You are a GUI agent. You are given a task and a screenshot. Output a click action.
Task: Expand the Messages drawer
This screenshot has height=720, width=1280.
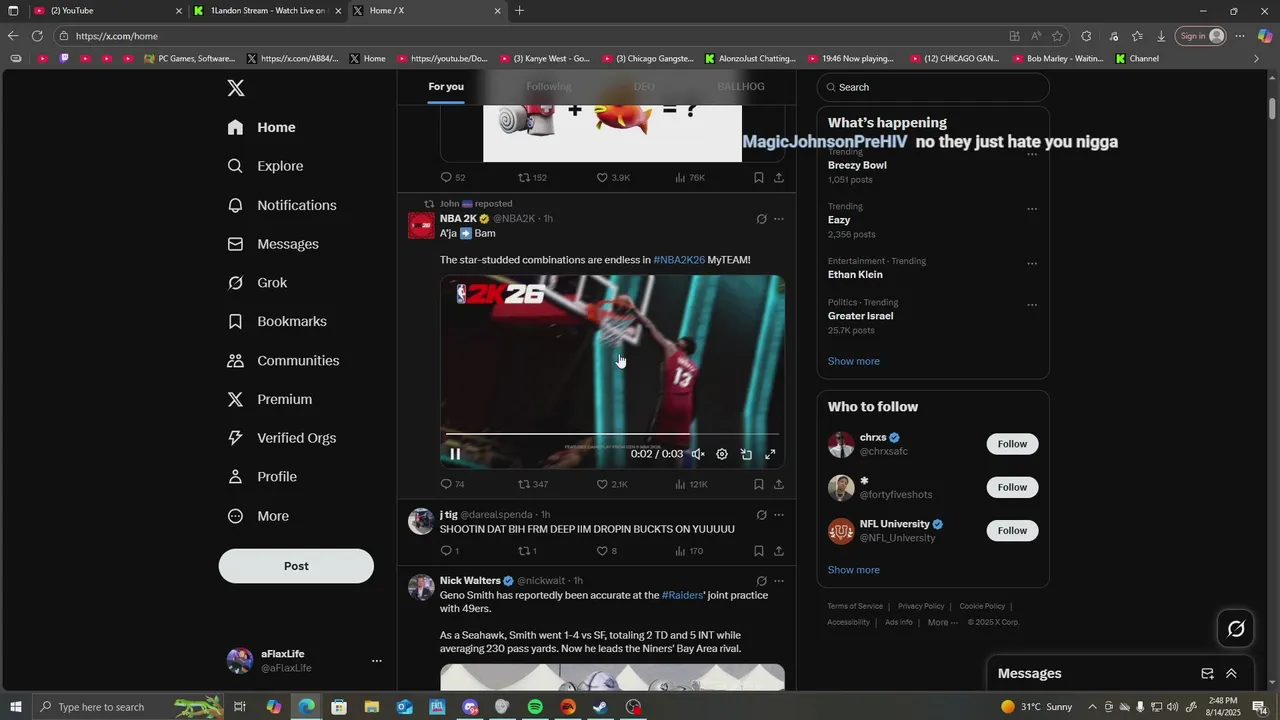[x=1231, y=674]
